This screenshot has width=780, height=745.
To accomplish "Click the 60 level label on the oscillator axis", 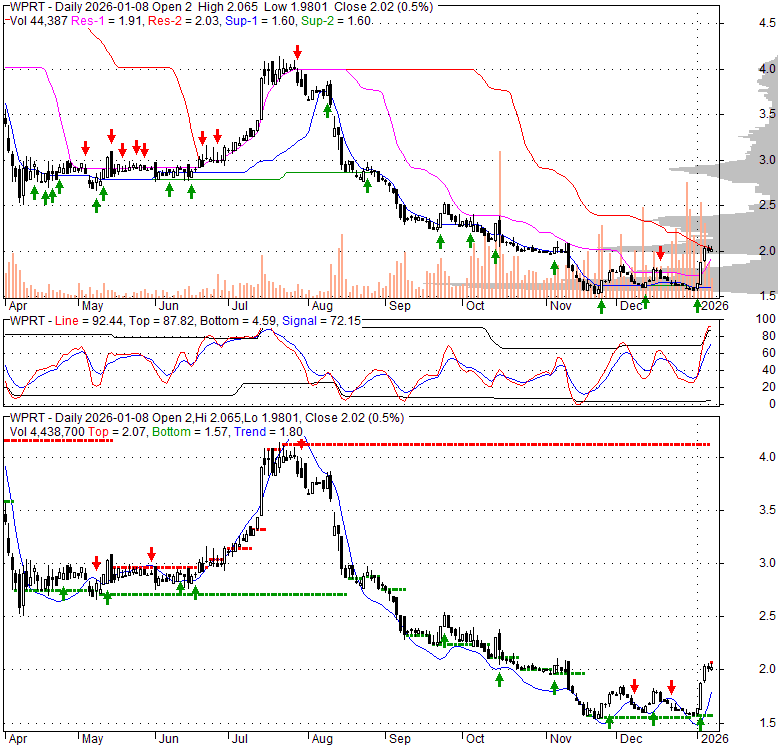I will point(769,353).
